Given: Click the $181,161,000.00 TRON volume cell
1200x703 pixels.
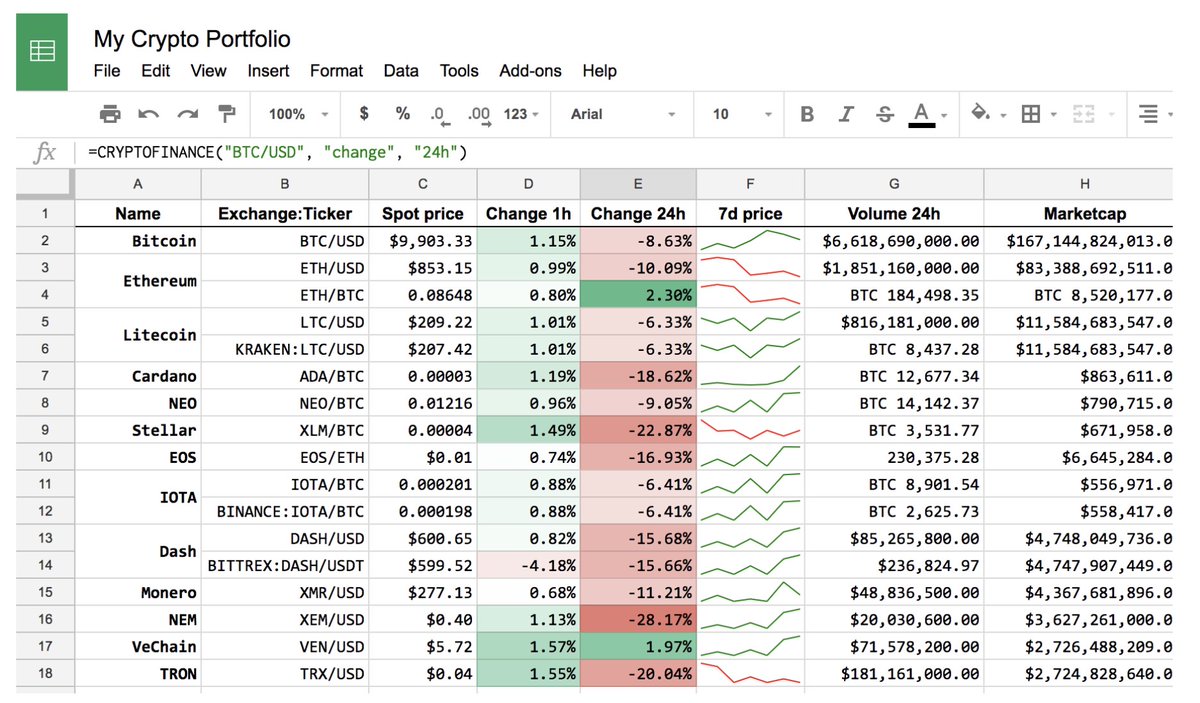Looking at the screenshot, I should point(894,673).
